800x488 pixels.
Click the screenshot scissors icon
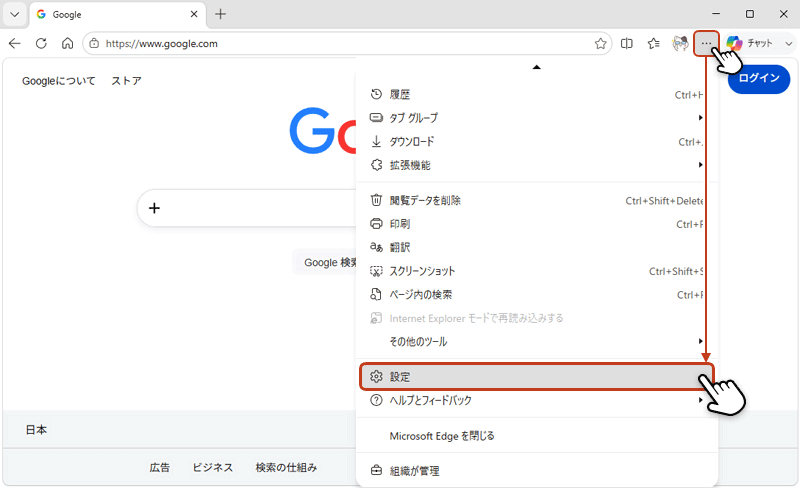click(376, 271)
